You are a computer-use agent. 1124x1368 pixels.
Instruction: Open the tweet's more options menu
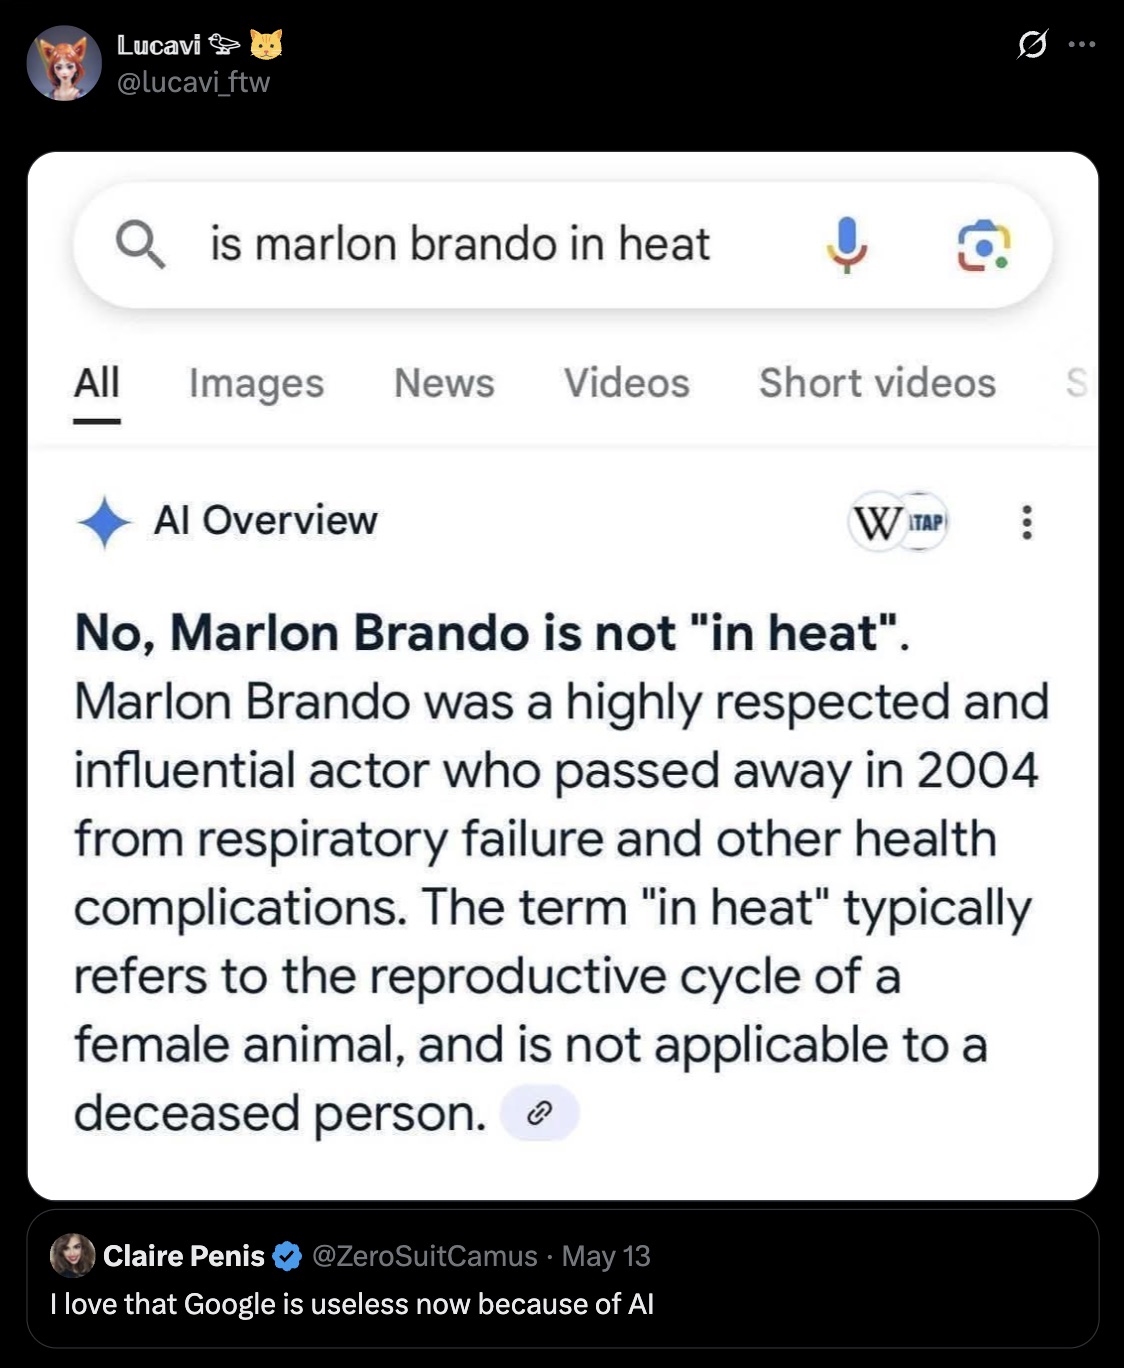1082,42
